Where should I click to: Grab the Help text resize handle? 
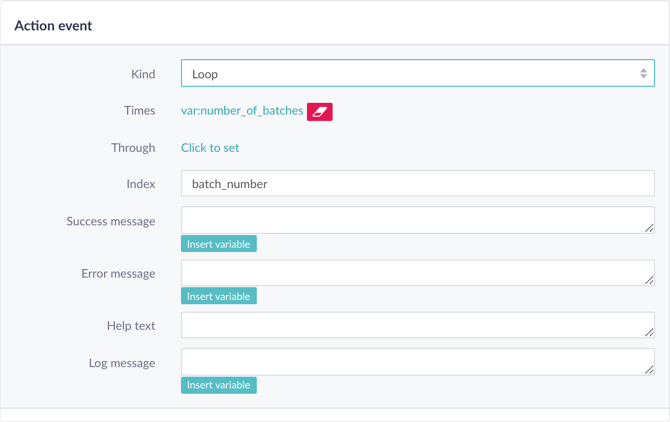(x=649, y=333)
